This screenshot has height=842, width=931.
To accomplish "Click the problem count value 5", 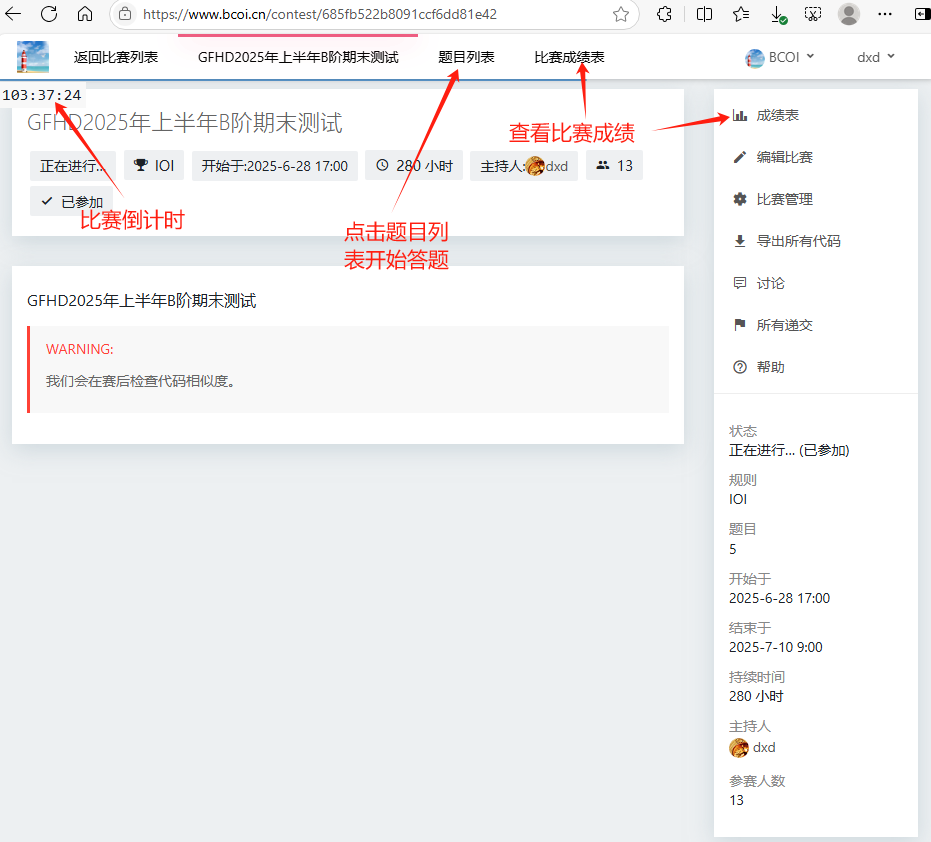I will coord(733,549).
